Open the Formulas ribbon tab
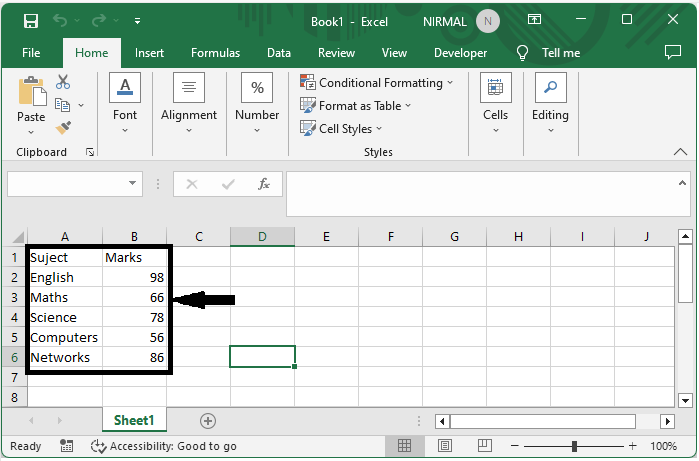Viewport: 699px width, 461px height. coord(215,53)
